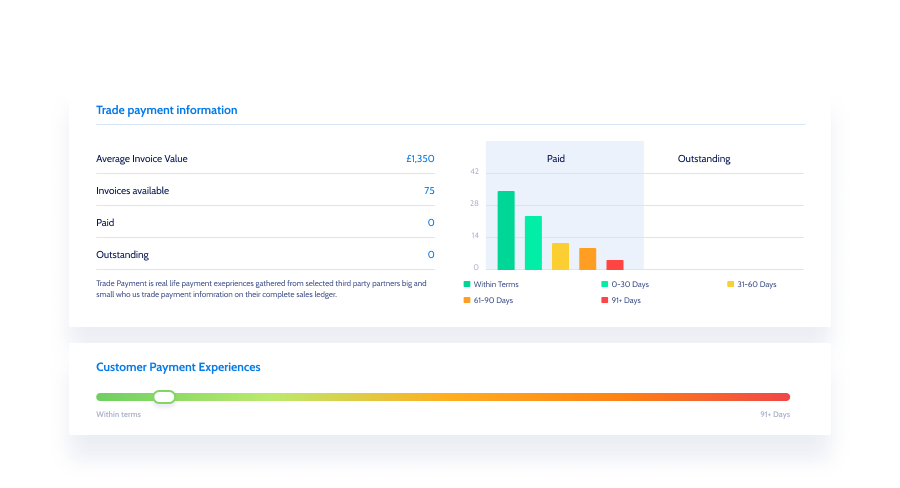Image resolution: width=900 pixels, height=488 pixels.
Task: Click the 0-30 Days legend swatch
Action: pyautogui.click(x=604, y=285)
